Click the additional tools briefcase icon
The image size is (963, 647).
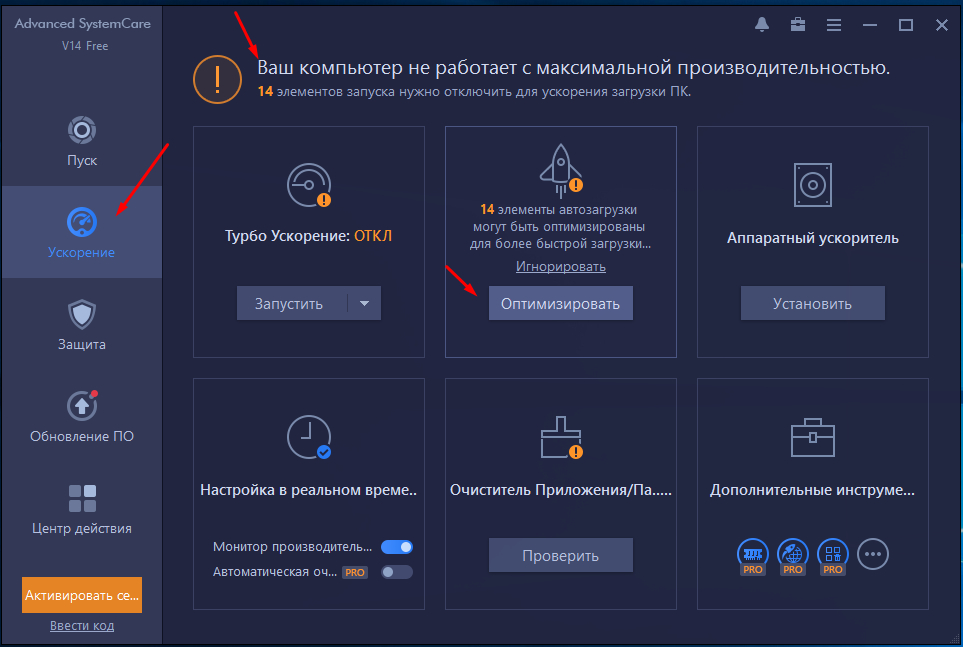[x=813, y=437]
